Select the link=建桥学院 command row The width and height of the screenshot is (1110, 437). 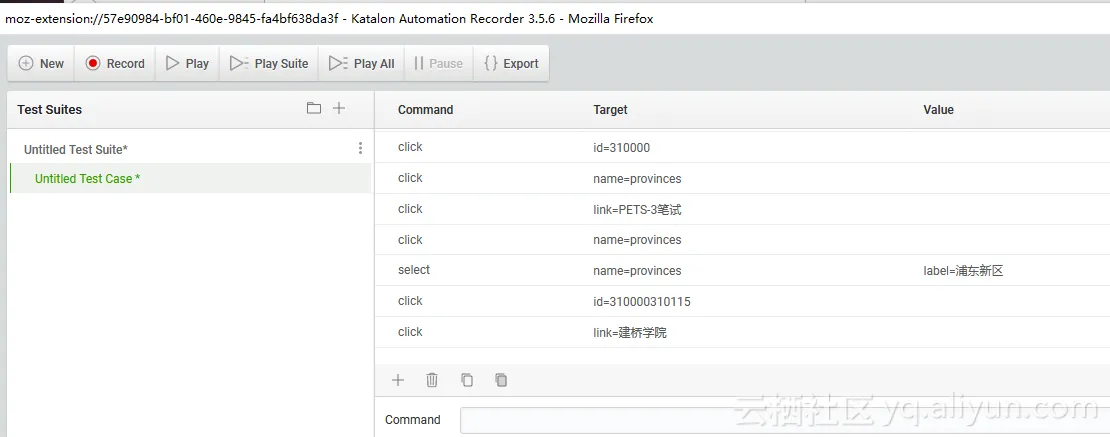(x=742, y=332)
